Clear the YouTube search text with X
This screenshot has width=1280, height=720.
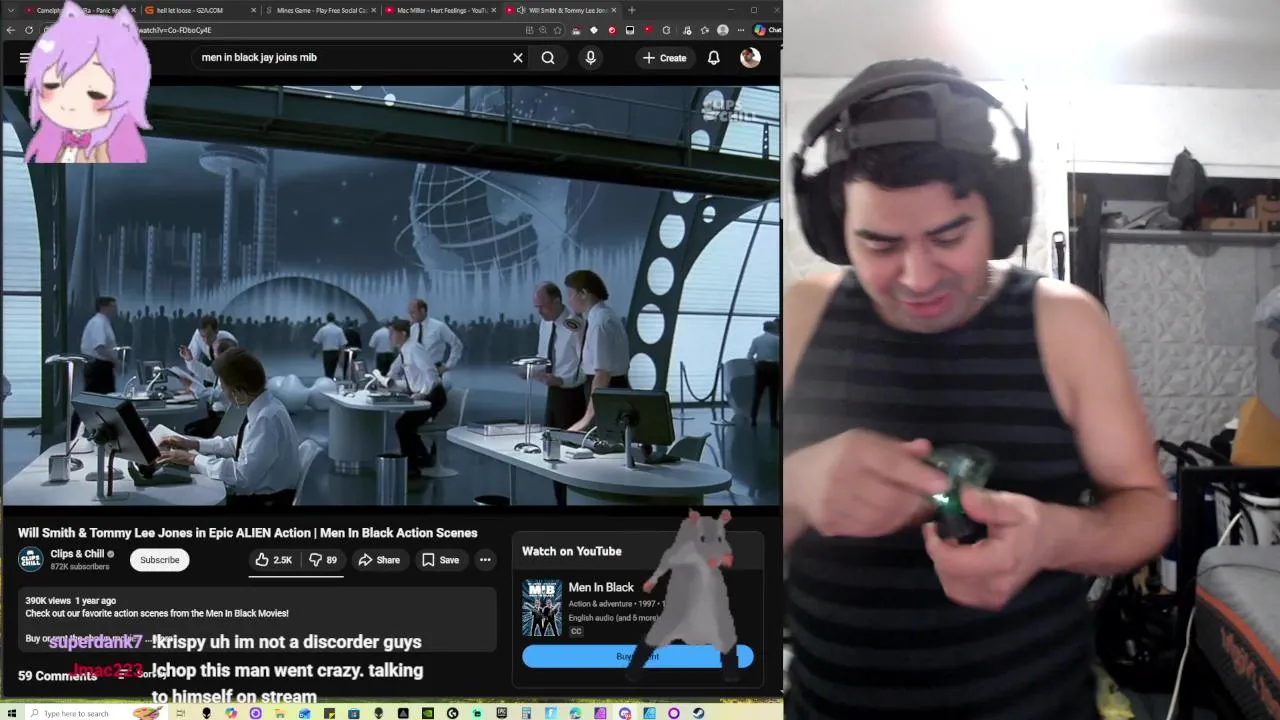point(518,58)
